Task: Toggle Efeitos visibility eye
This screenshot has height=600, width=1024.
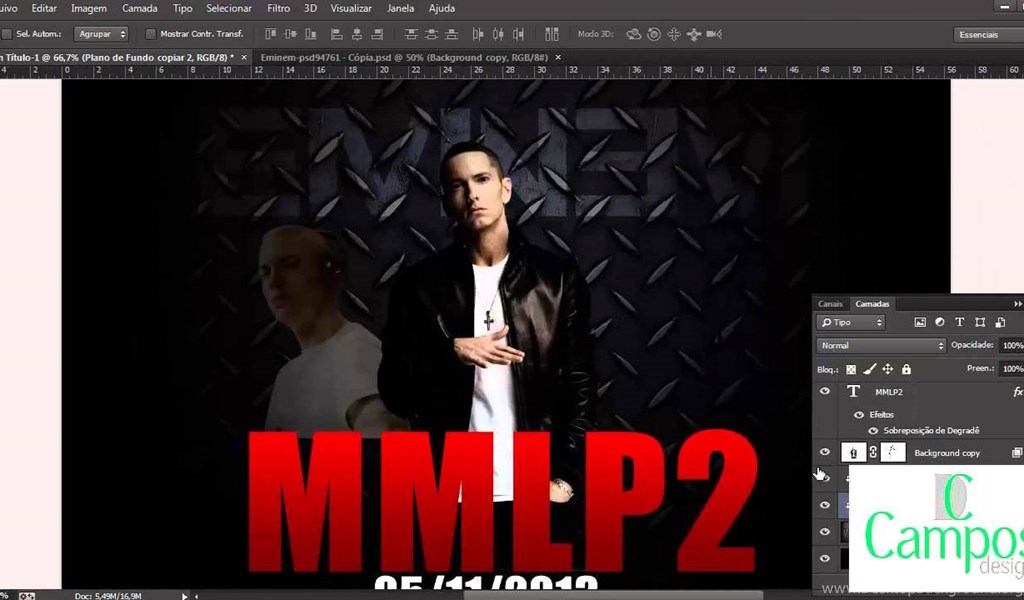Action: pos(859,415)
